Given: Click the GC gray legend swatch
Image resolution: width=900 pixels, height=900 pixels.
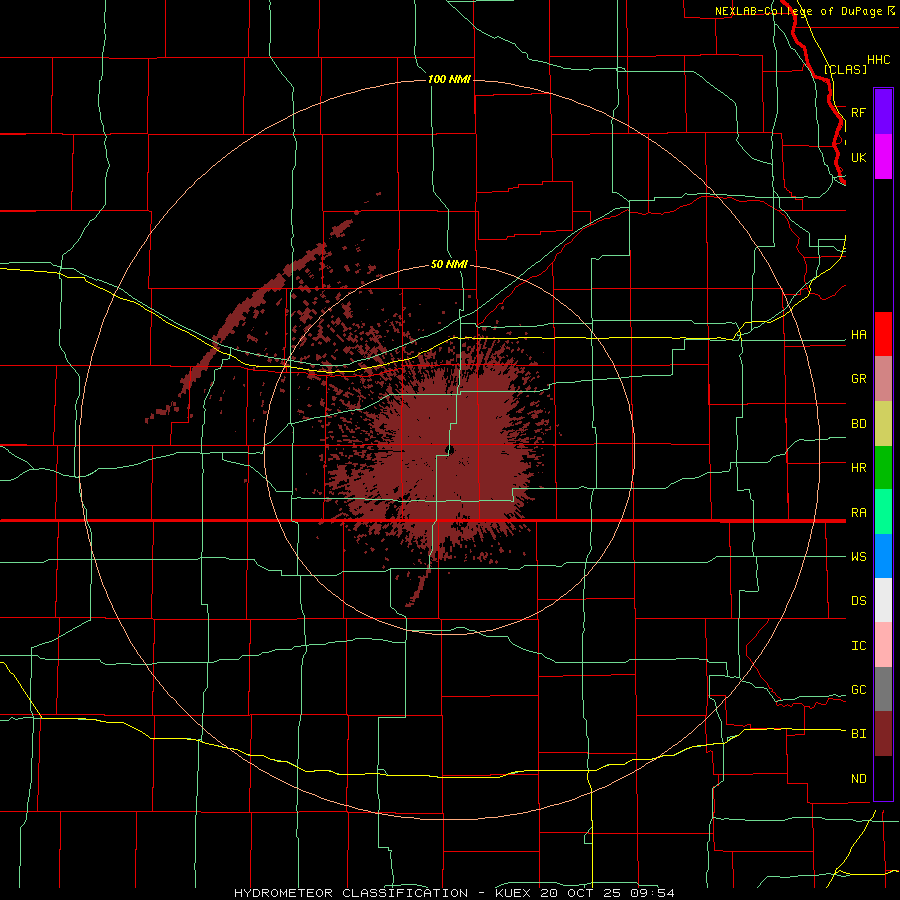Looking at the screenshot, I should point(883,689).
